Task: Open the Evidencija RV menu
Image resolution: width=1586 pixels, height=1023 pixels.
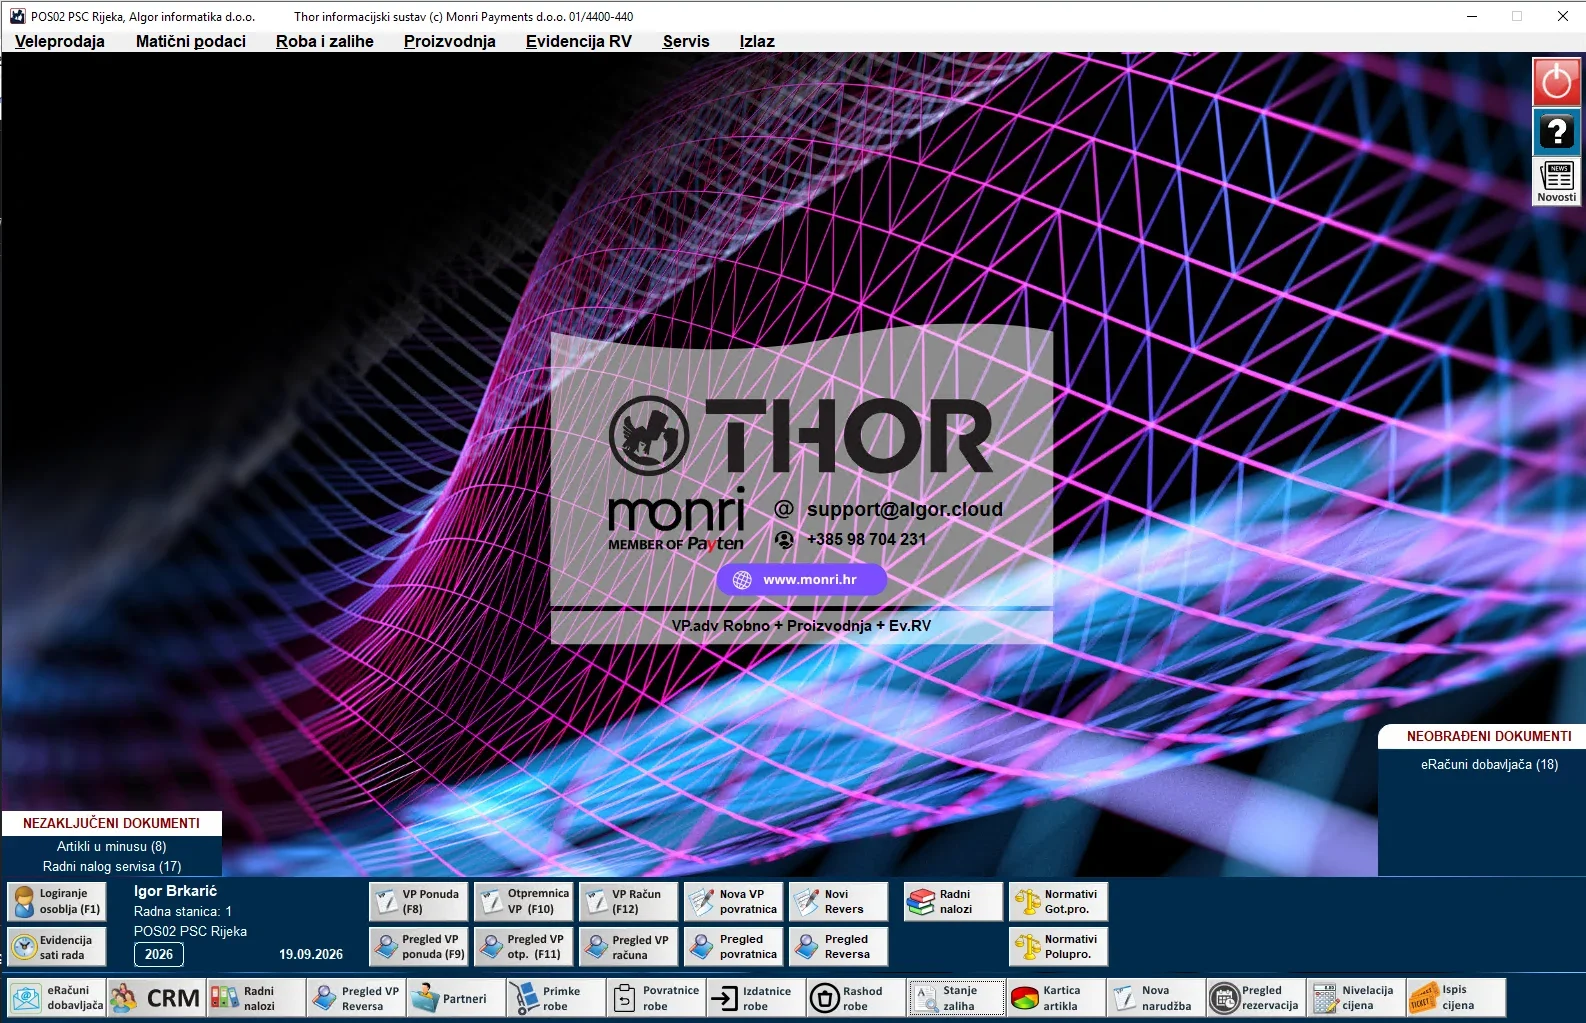Action: click(x=579, y=41)
